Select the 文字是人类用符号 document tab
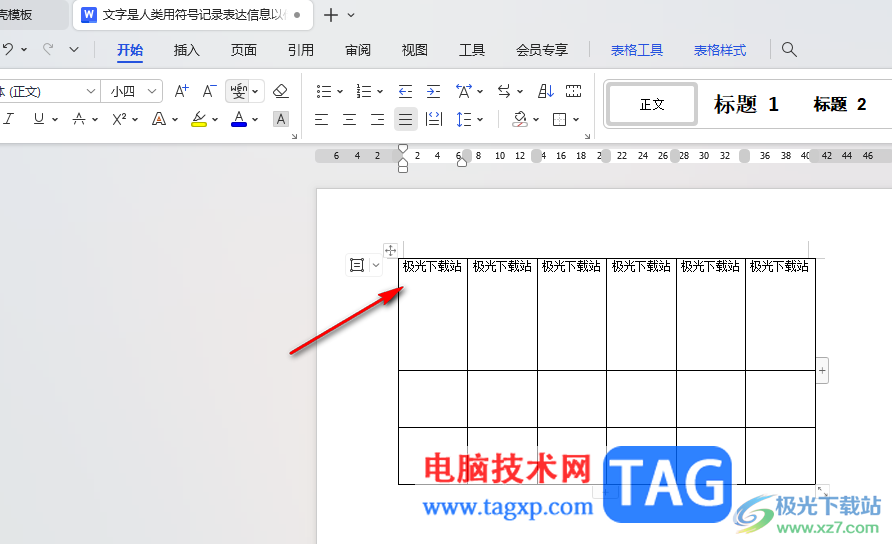The height and width of the screenshot is (544, 892). point(193,15)
